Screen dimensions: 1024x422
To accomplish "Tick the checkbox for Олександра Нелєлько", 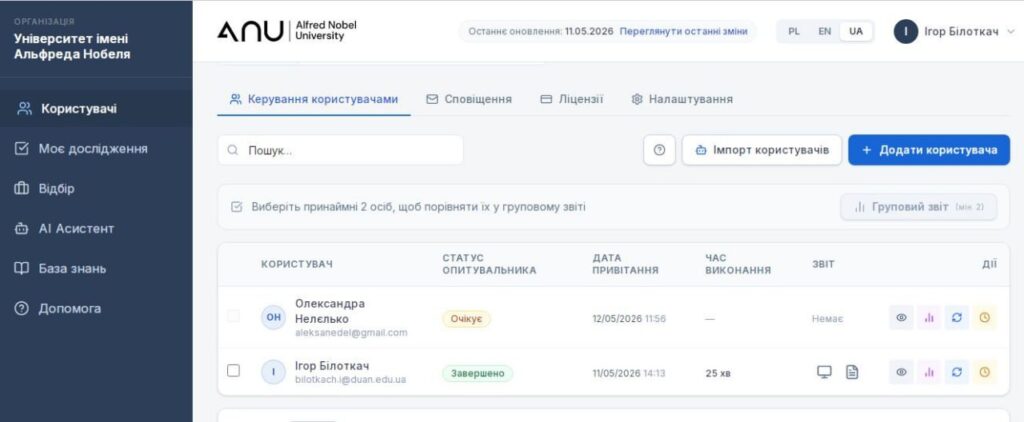I will pyautogui.click(x=233, y=316).
